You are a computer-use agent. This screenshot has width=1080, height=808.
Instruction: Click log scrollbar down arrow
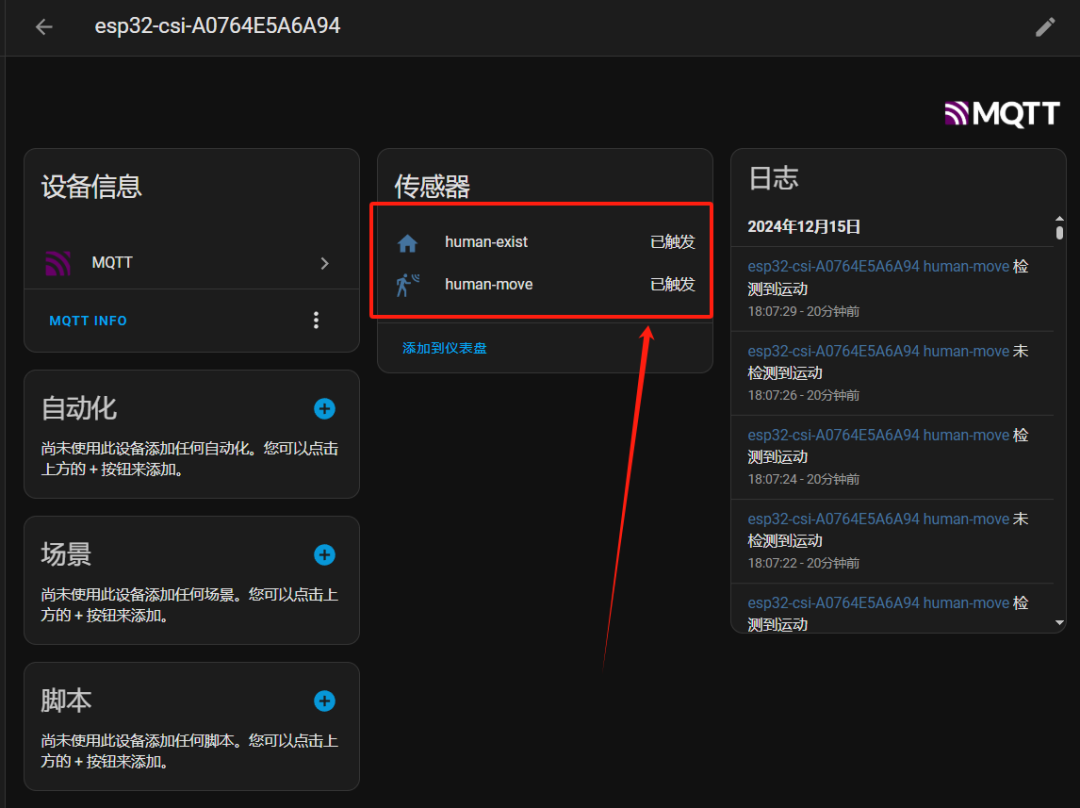(x=1059, y=623)
